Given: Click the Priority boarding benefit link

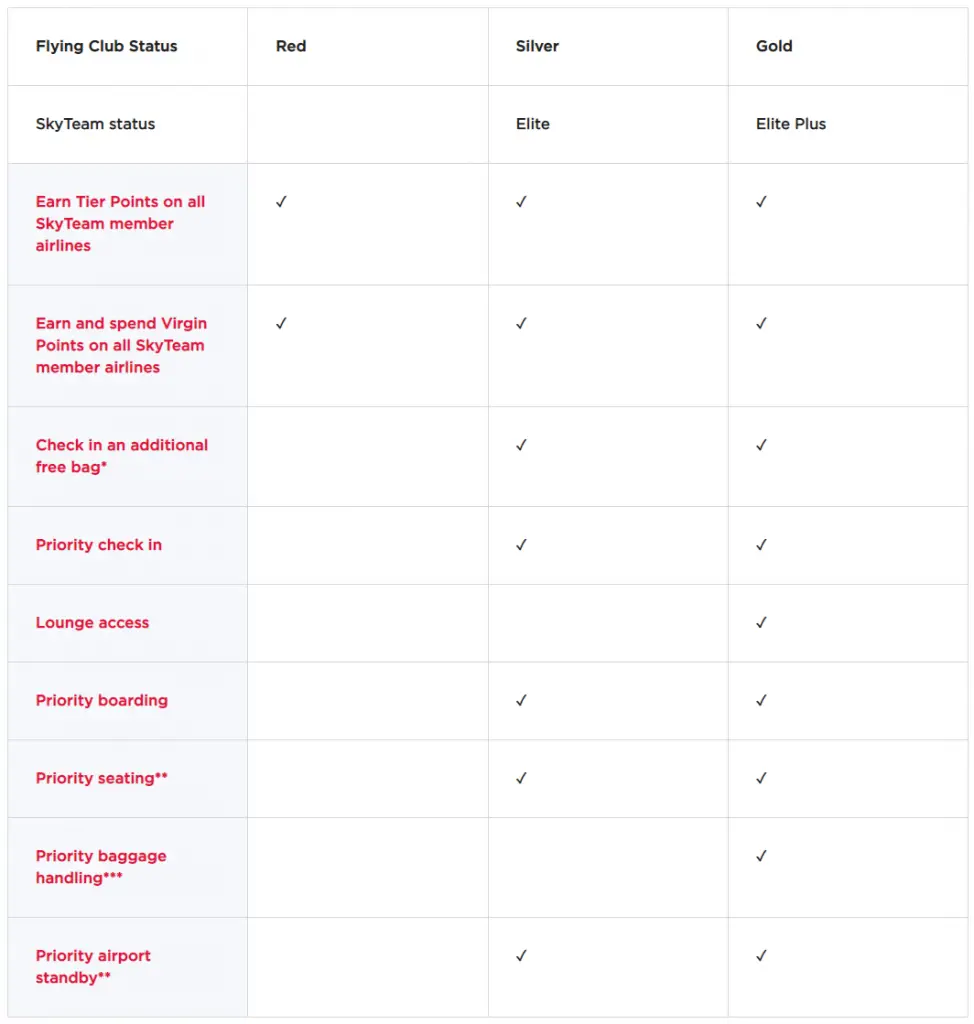Looking at the screenshot, I should pos(101,701).
